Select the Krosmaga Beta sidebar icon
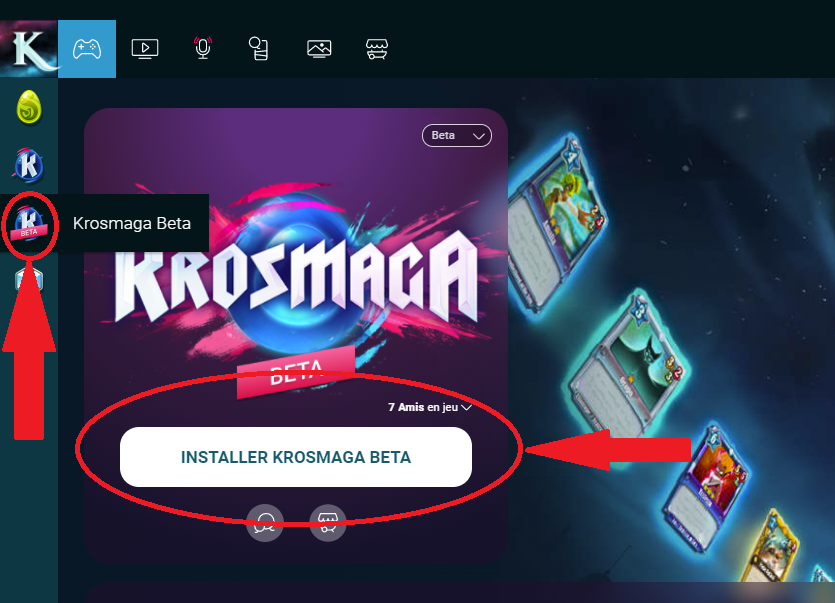835x603 pixels. point(29,224)
